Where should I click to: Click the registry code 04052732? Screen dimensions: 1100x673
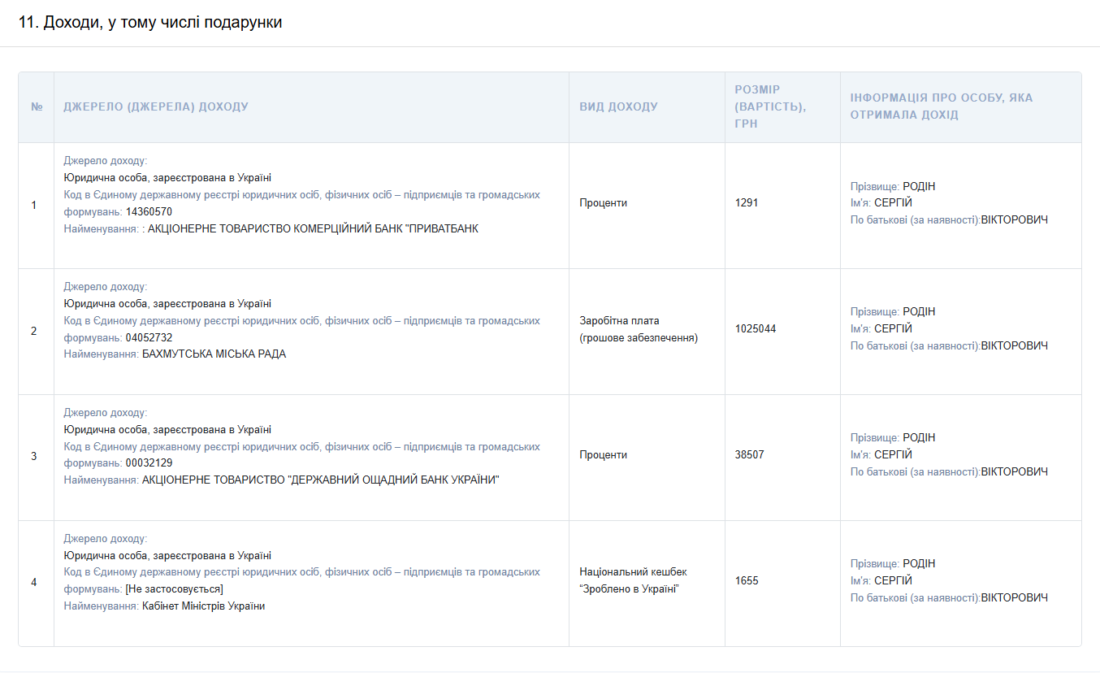click(149, 338)
